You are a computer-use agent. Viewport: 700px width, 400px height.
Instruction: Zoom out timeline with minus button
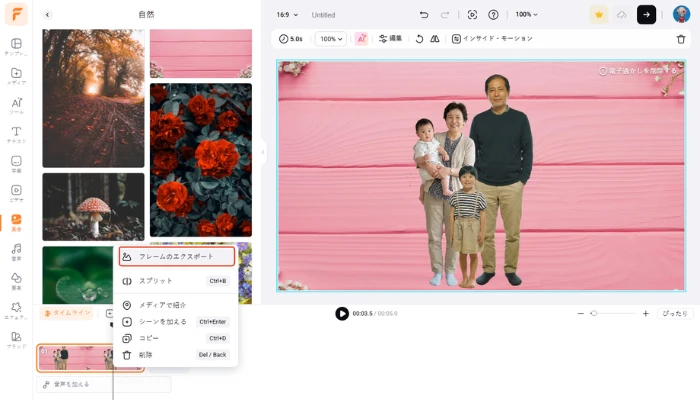point(580,313)
